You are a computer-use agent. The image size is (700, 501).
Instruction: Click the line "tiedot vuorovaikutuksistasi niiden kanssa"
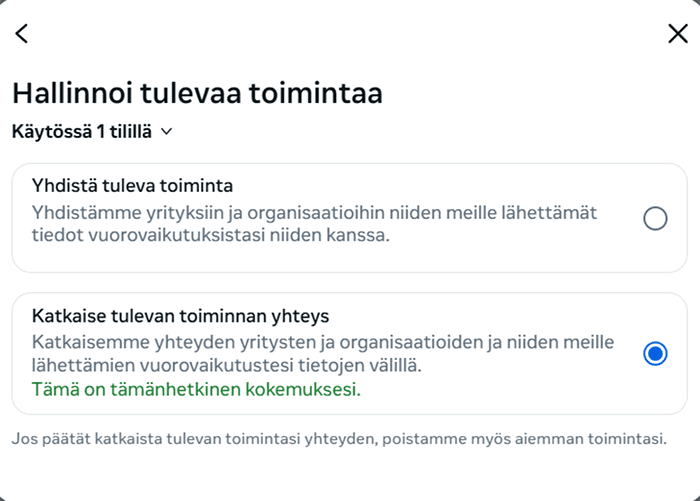pyautogui.click(x=210, y=236)
